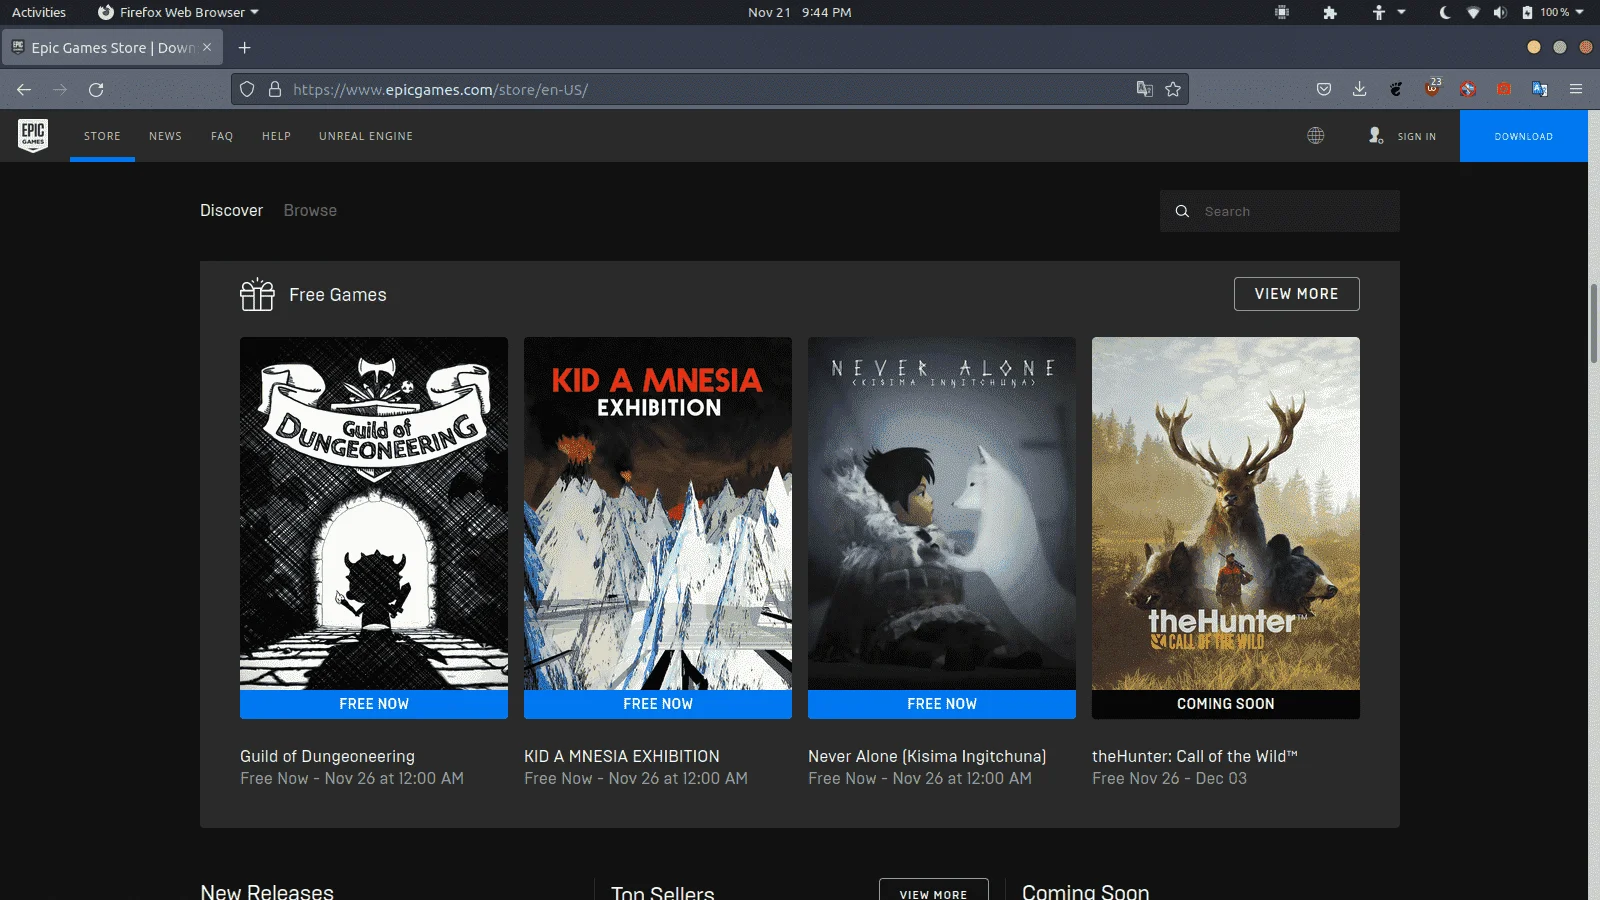Image resolution: width=1600 pixels, height=900 pixels.
Task: Close the Epic Games Store tab
Action: (207, 47)
